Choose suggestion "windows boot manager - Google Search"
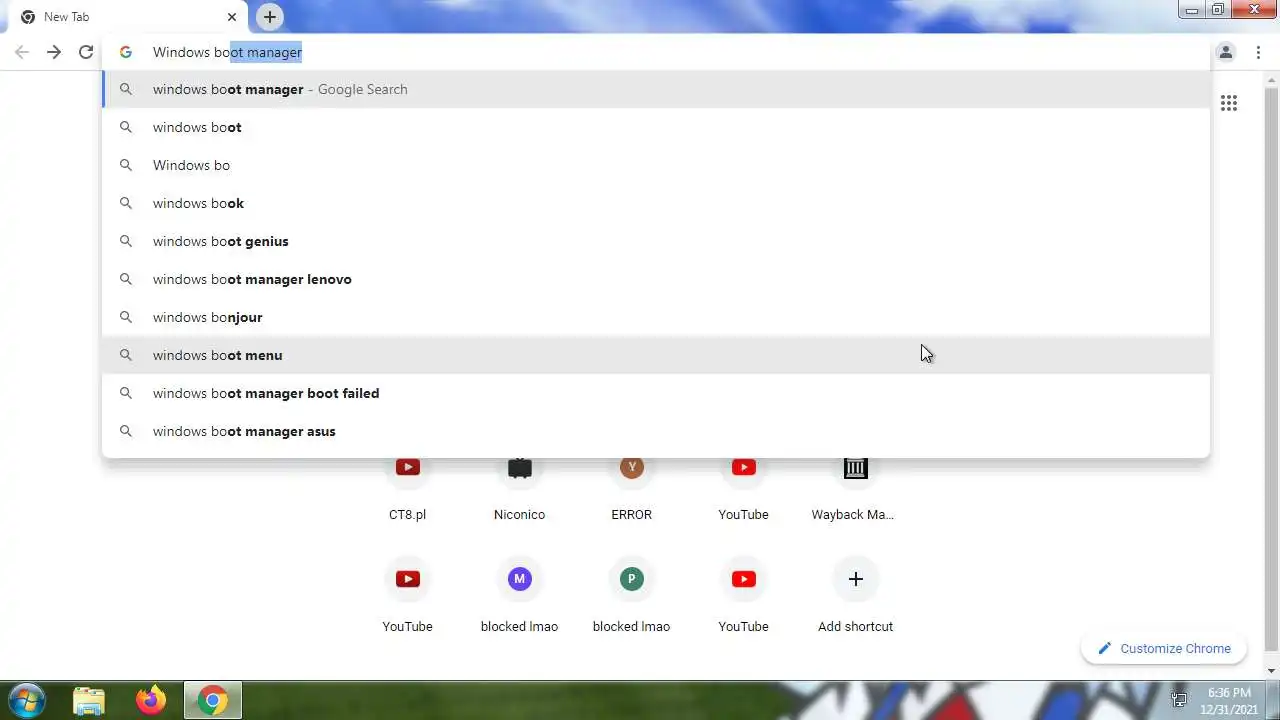The height and width of the screenshot is (720, 1280). click(656, 89)
